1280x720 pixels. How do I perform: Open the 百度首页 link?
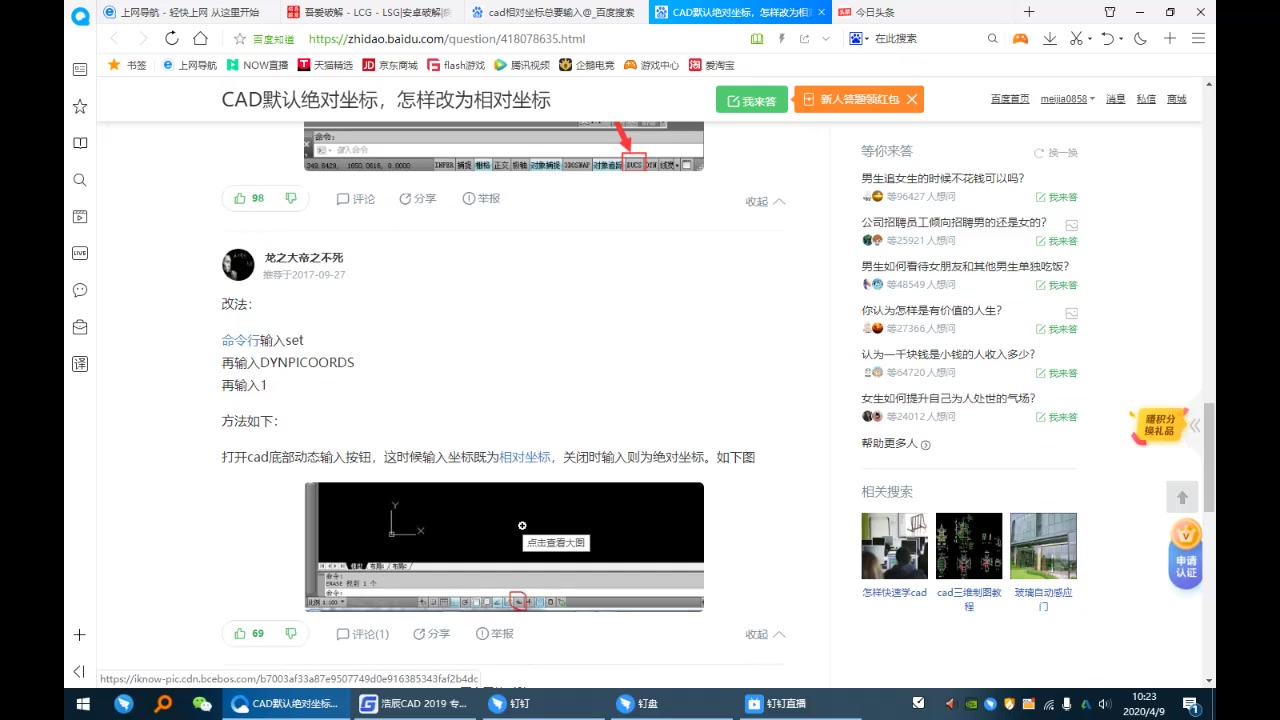[x=1009, y=99]
